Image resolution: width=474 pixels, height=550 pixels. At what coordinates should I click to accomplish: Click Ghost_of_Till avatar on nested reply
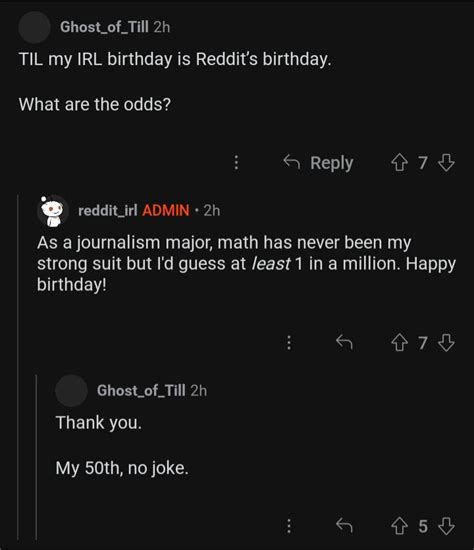point(71,391)
